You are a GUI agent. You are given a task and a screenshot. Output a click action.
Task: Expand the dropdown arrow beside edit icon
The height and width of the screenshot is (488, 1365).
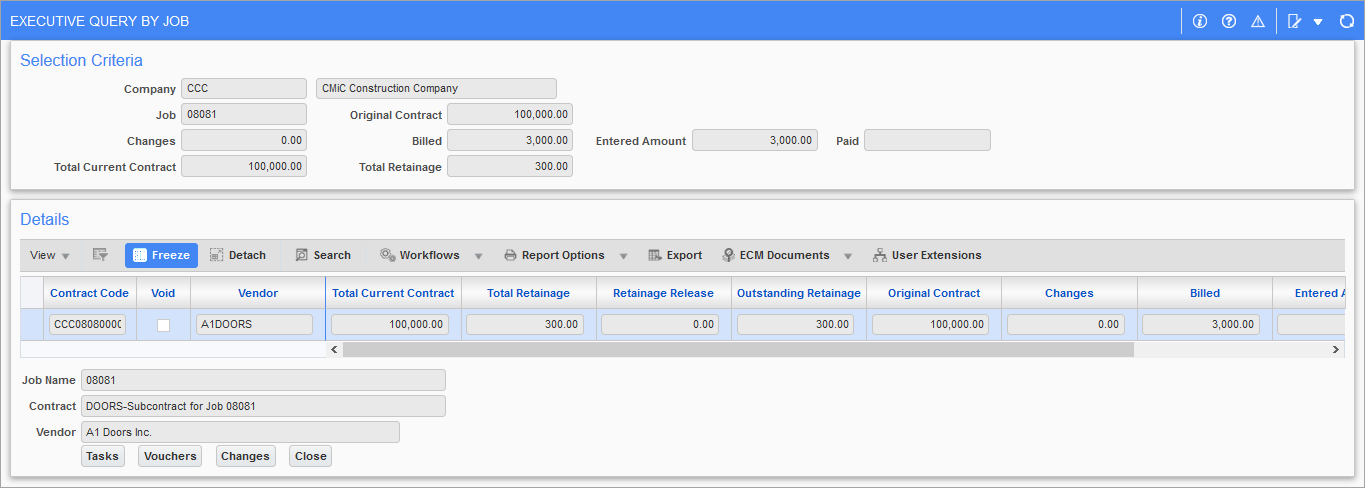(x=1318, y=21)
